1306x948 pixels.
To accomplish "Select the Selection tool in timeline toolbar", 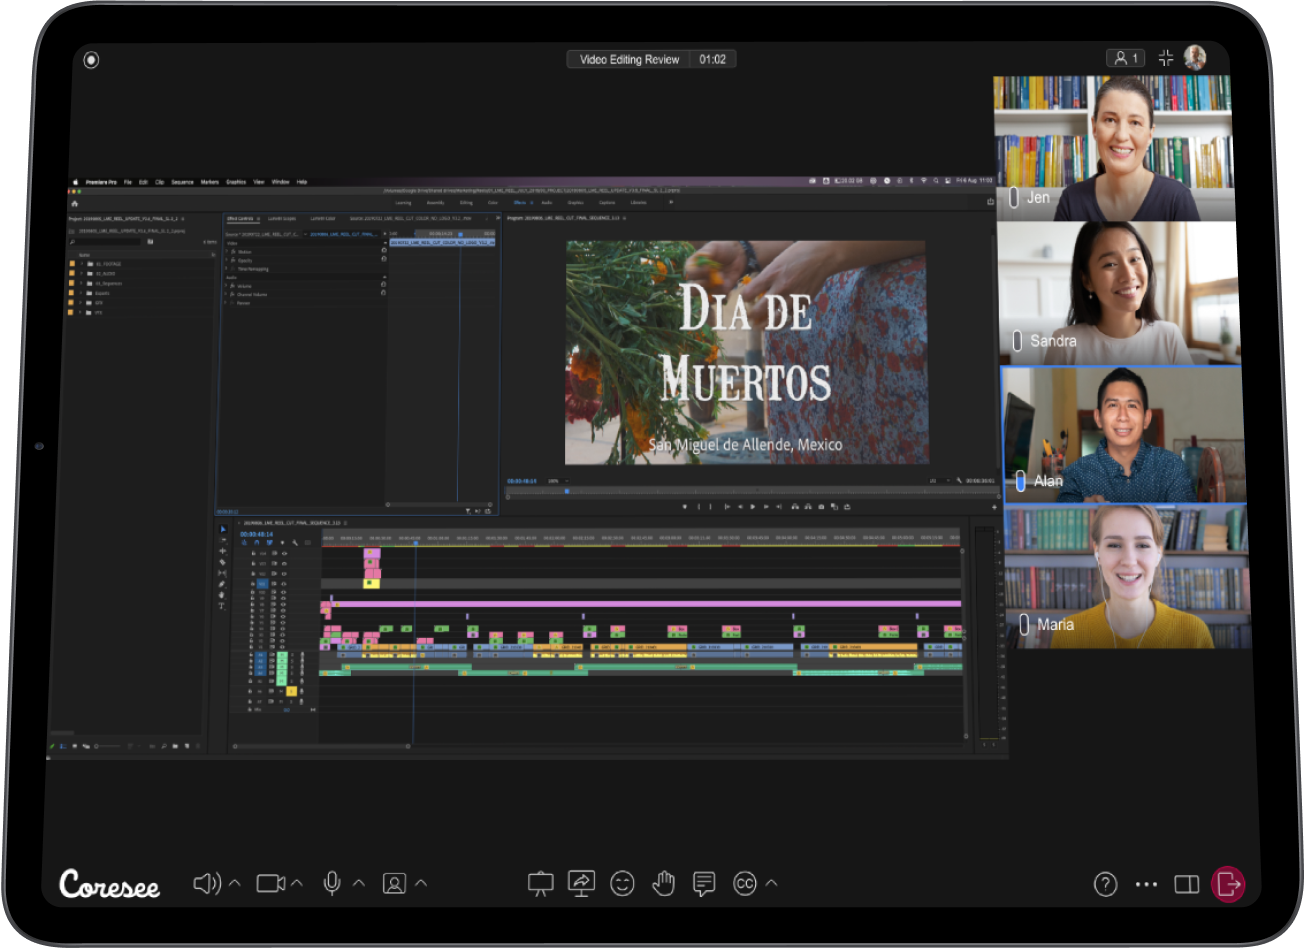I will pos(223,529).
